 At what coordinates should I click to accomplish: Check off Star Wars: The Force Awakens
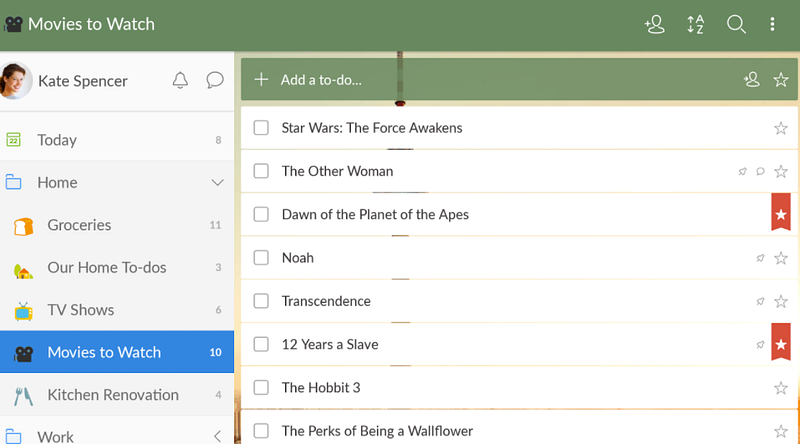point(261,128)
